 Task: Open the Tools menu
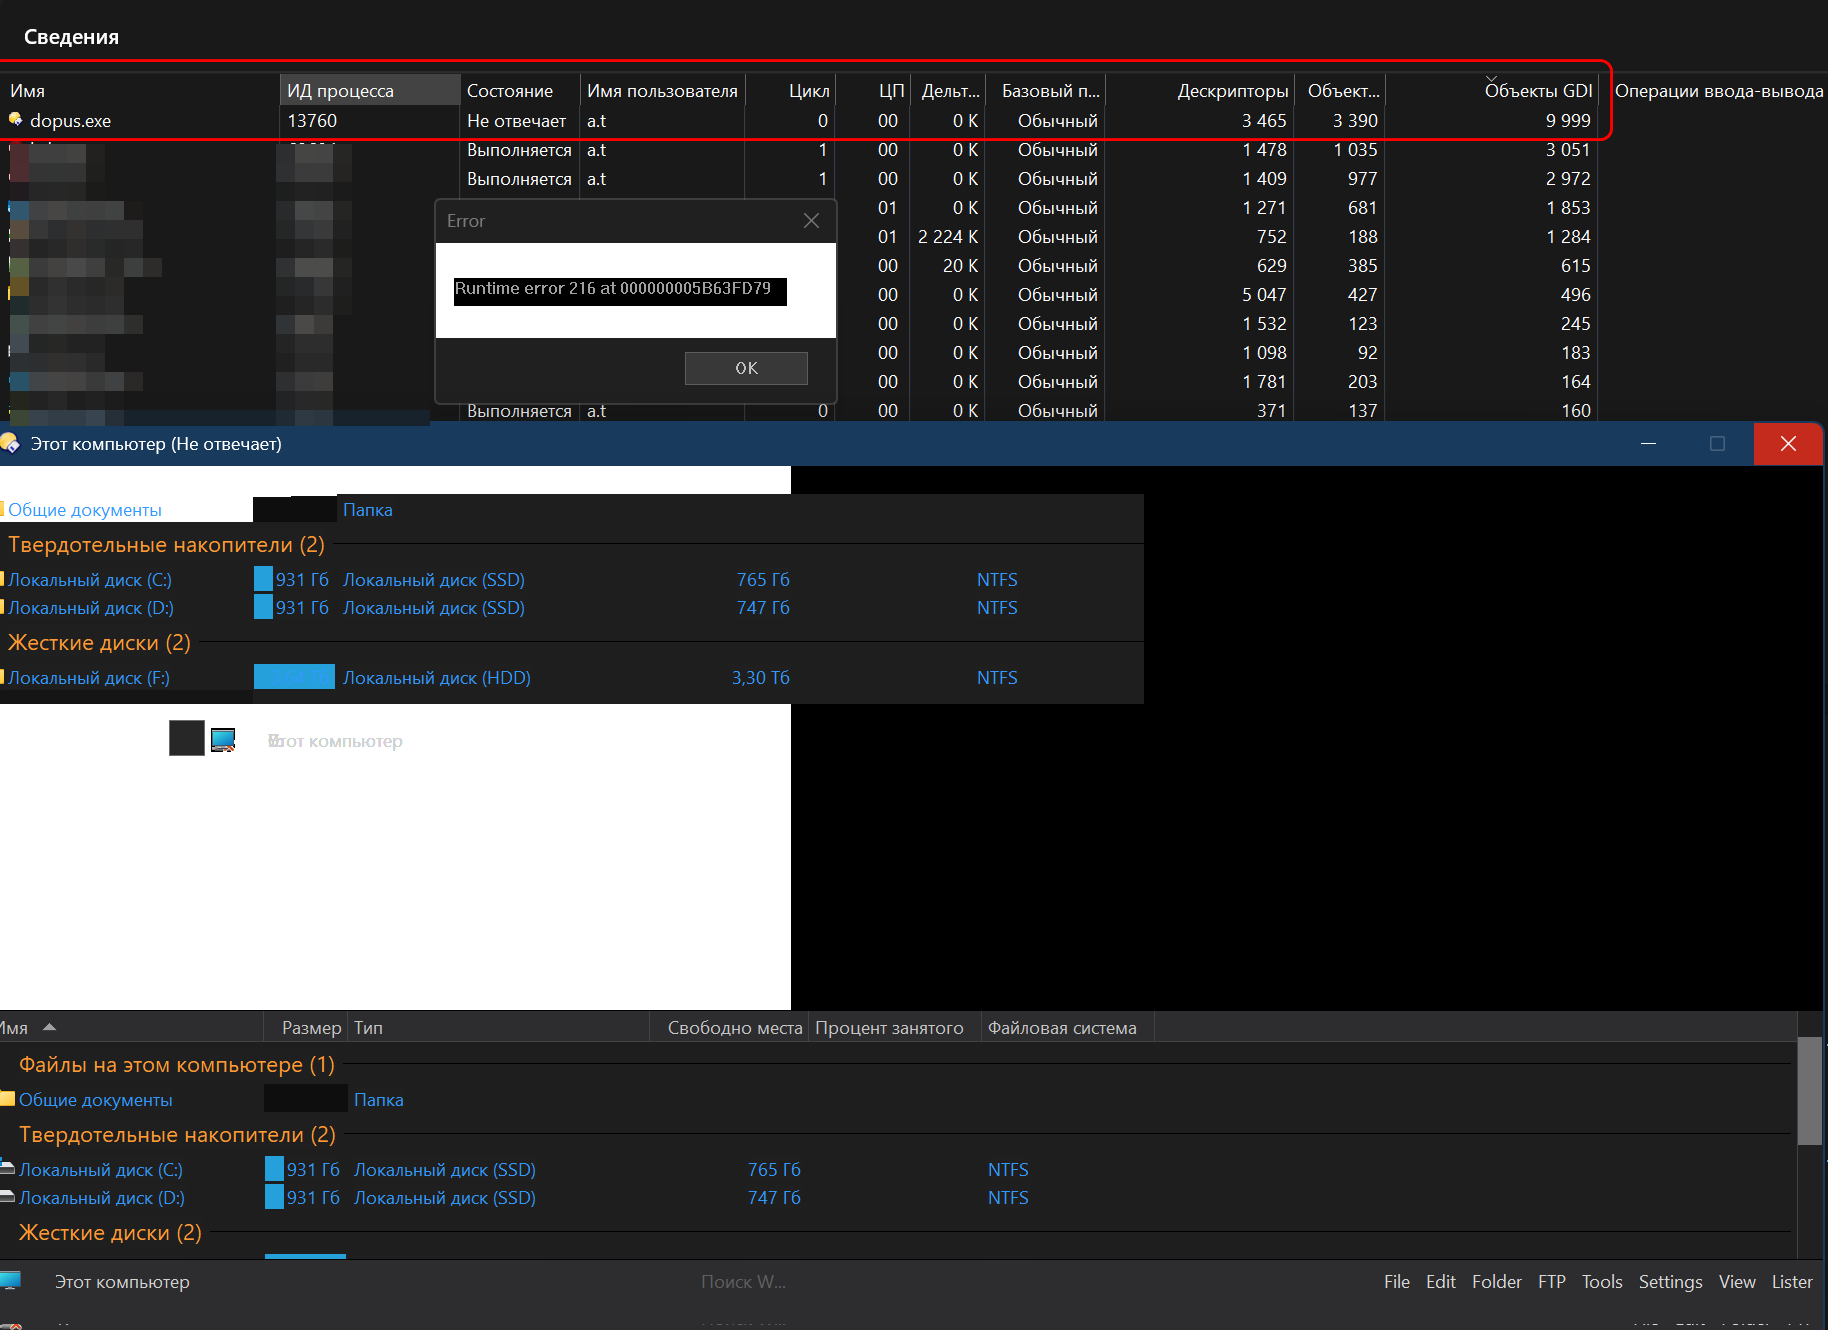(1601, 1282)
